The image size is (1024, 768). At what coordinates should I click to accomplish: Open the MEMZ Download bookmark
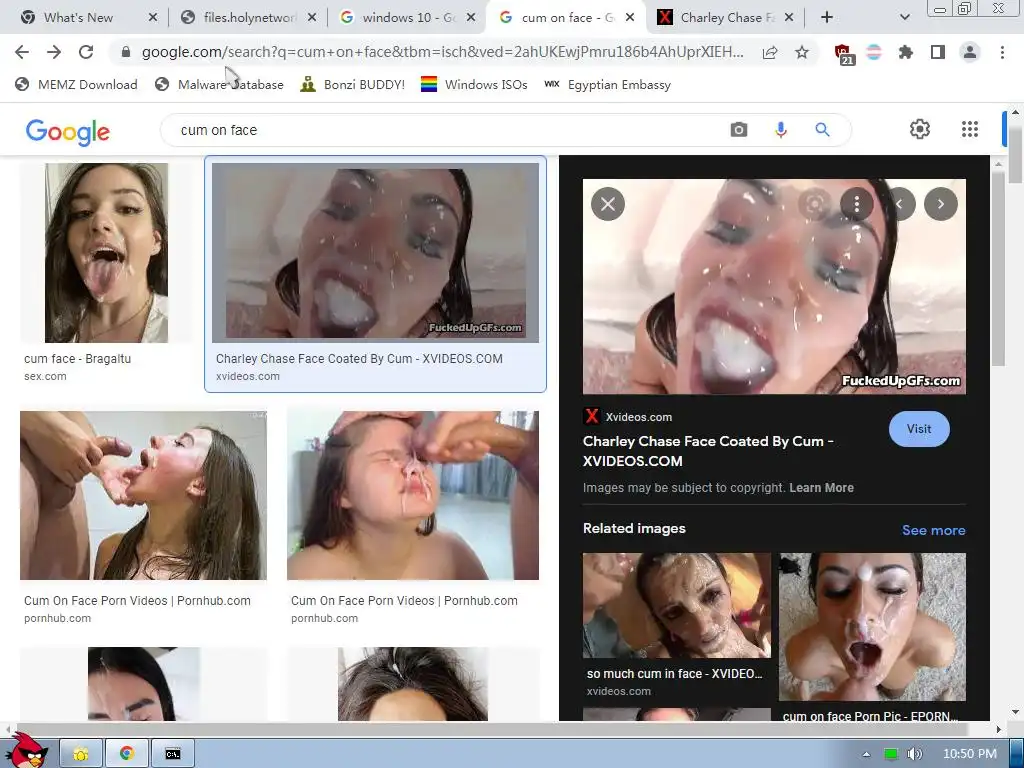click(76, 85)
